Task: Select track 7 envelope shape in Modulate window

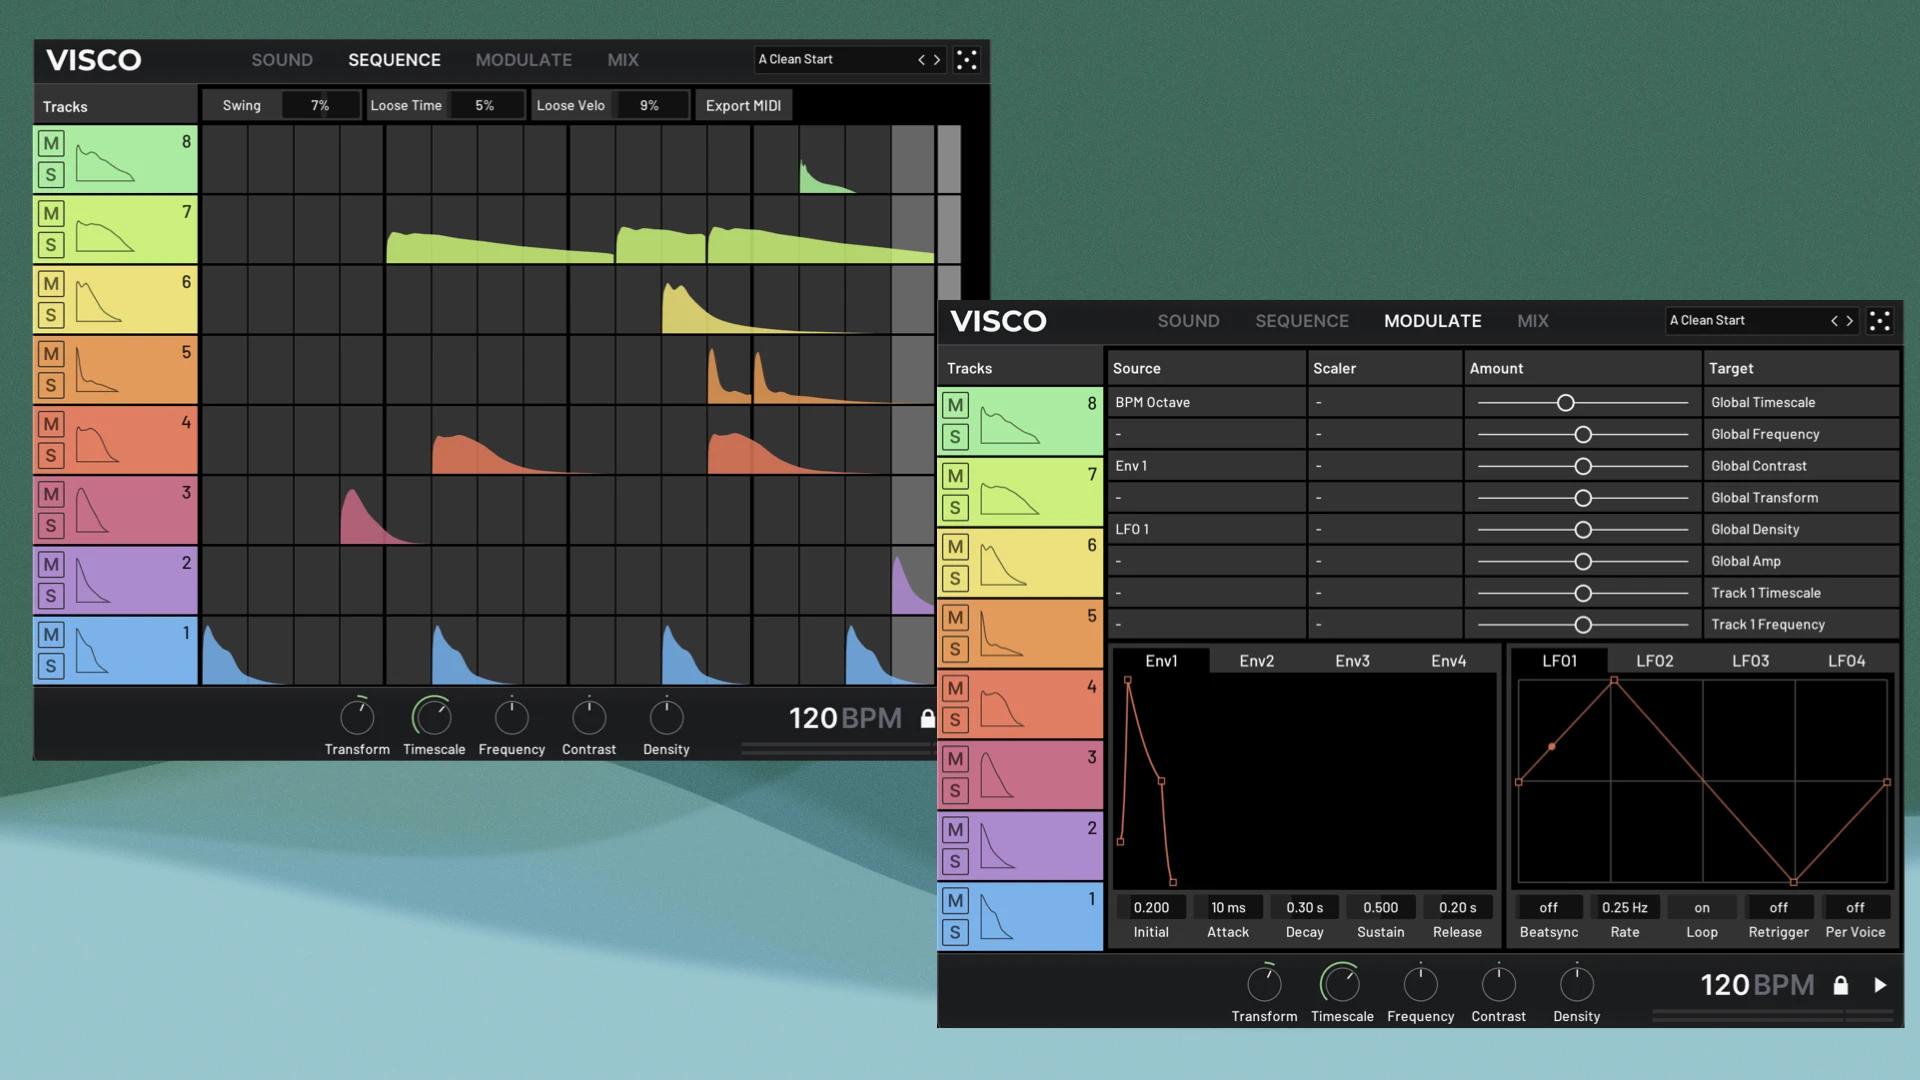Action: pos(1009,497)
